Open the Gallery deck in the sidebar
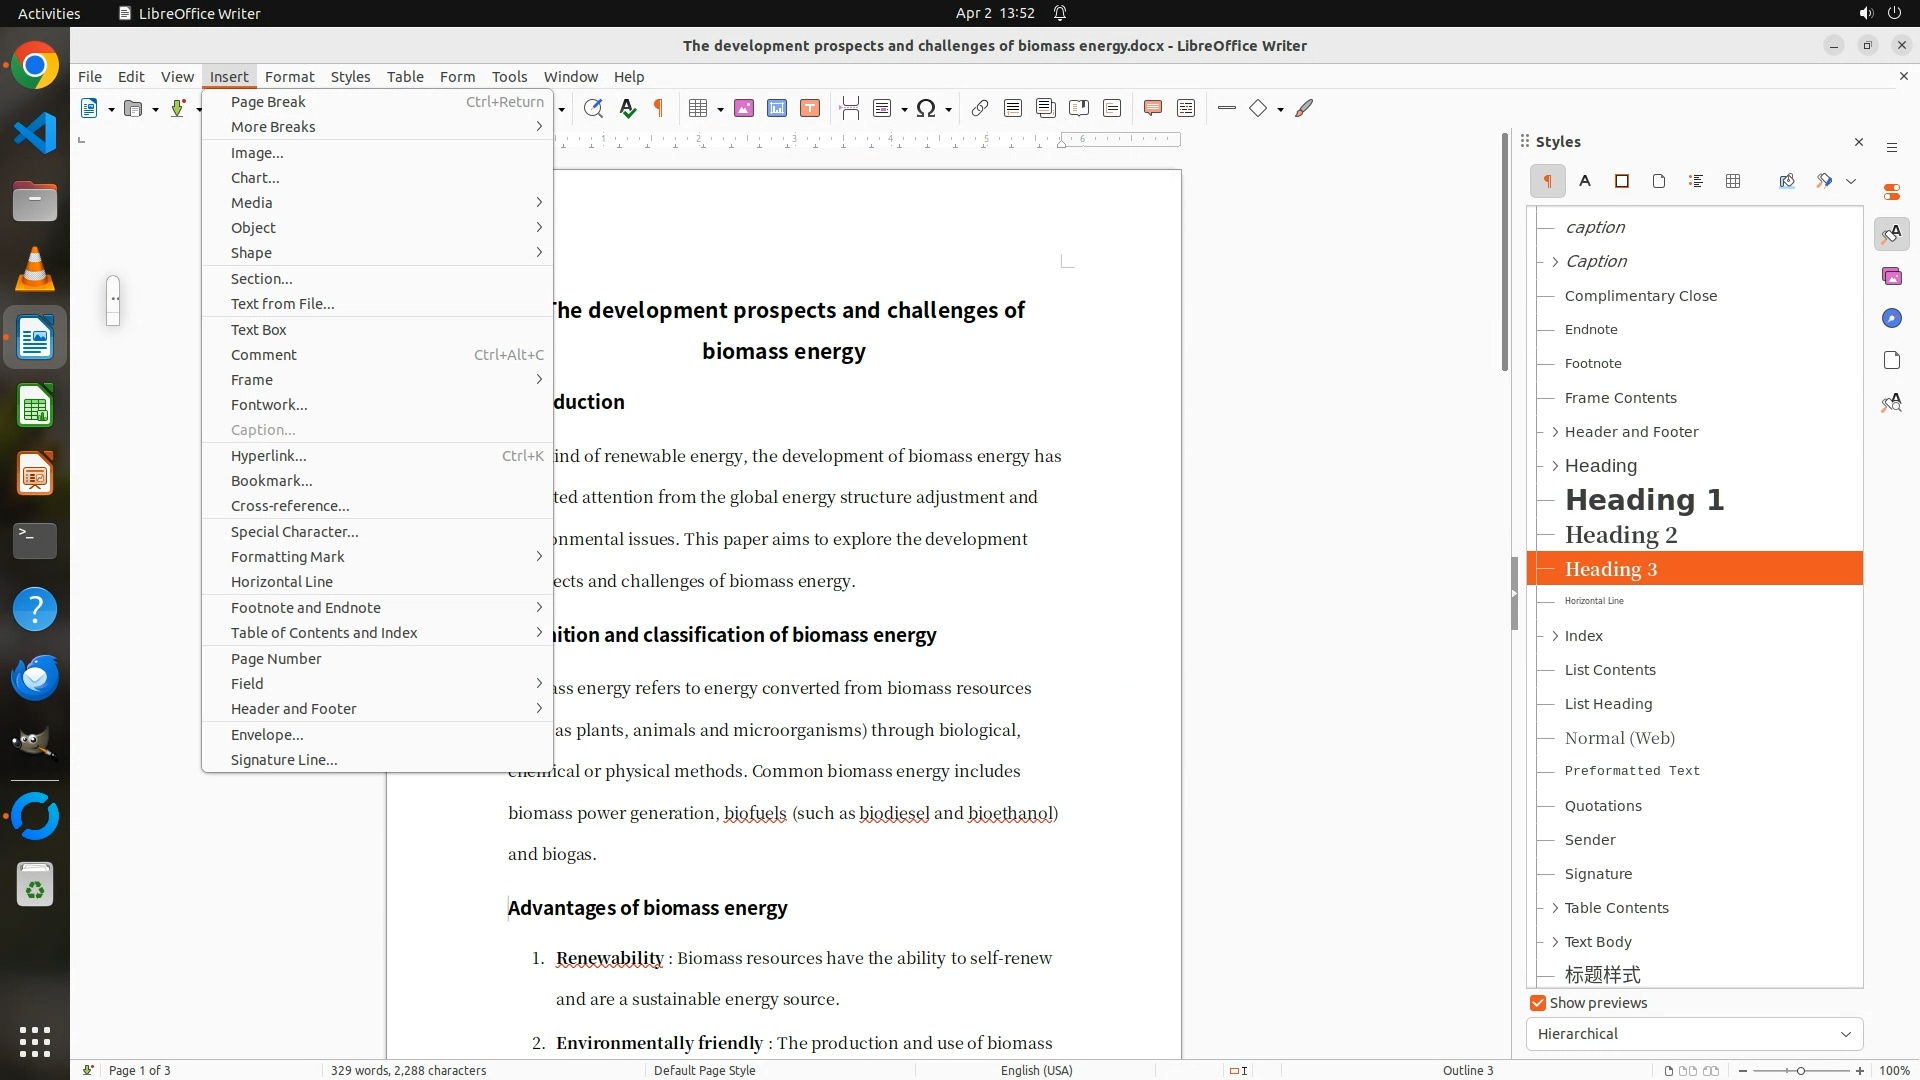This screenshot has height=1080, width=1920. click(1891, 276)
